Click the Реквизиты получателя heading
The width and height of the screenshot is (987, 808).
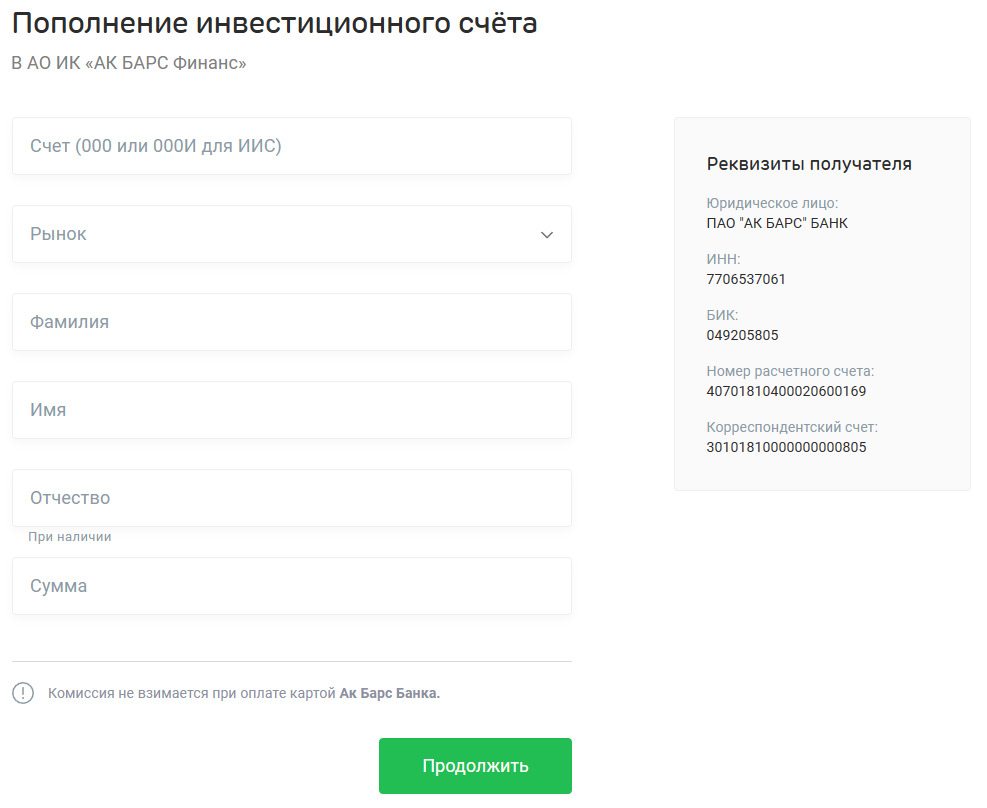point(809,164)
